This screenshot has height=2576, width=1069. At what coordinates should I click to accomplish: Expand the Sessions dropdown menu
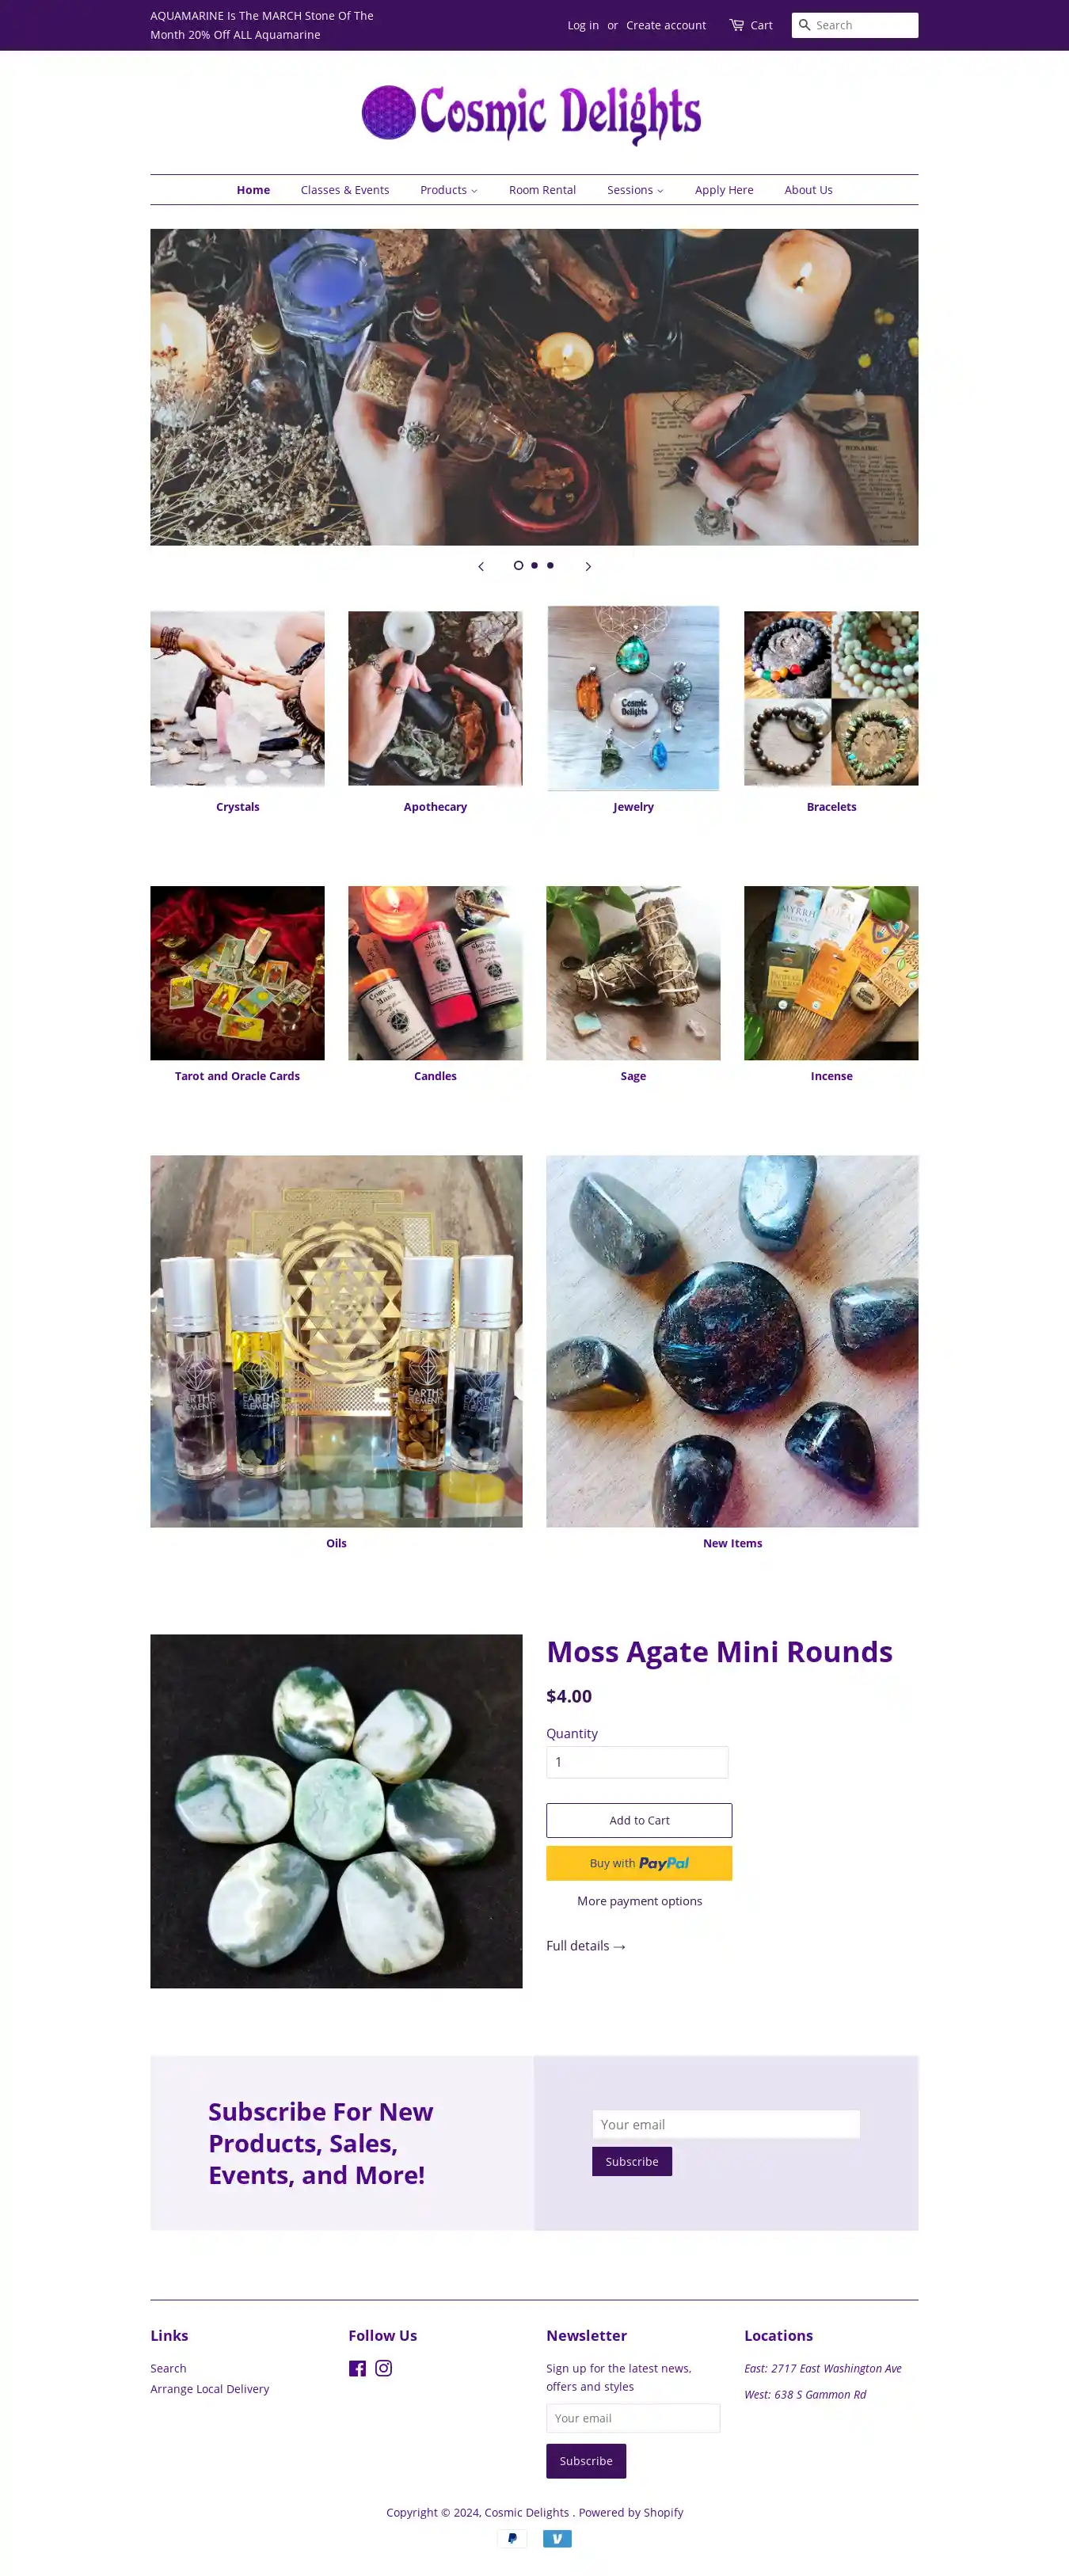635,190
